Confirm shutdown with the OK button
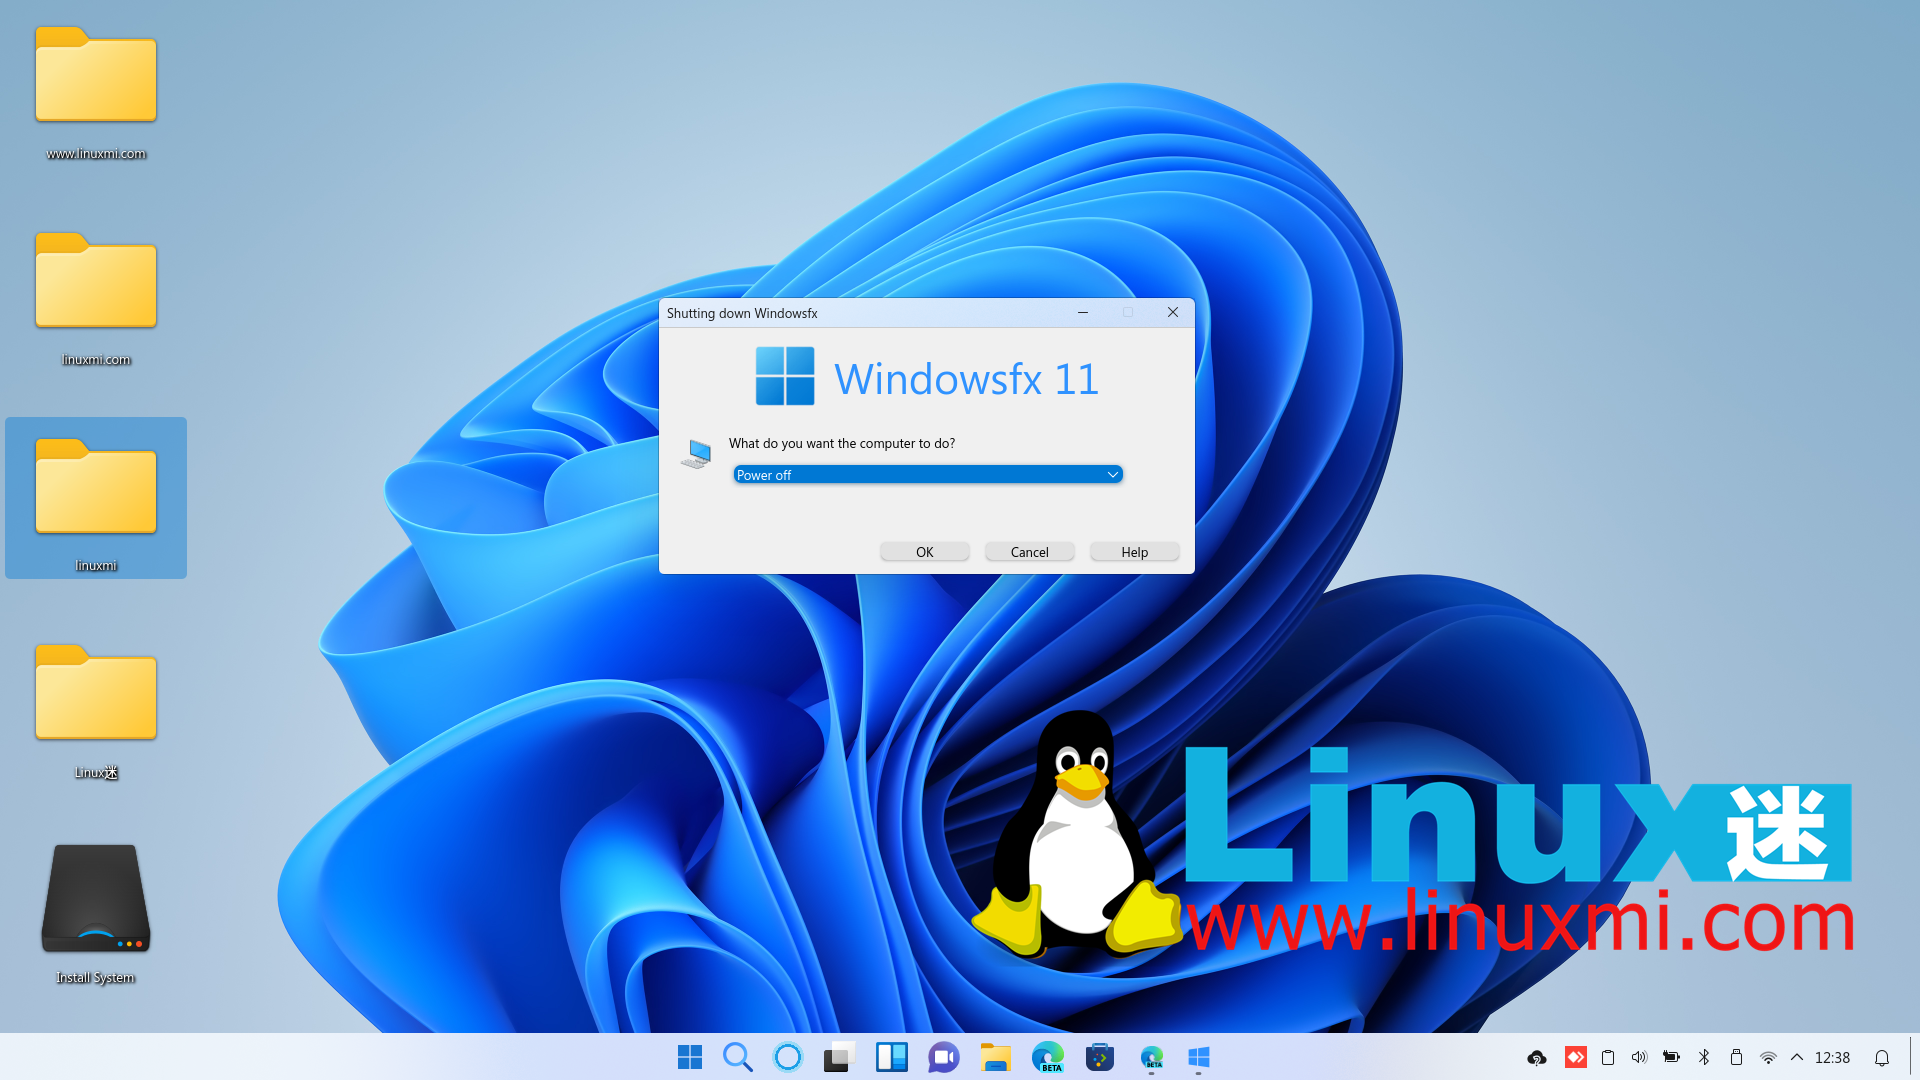 click(925, 552)
